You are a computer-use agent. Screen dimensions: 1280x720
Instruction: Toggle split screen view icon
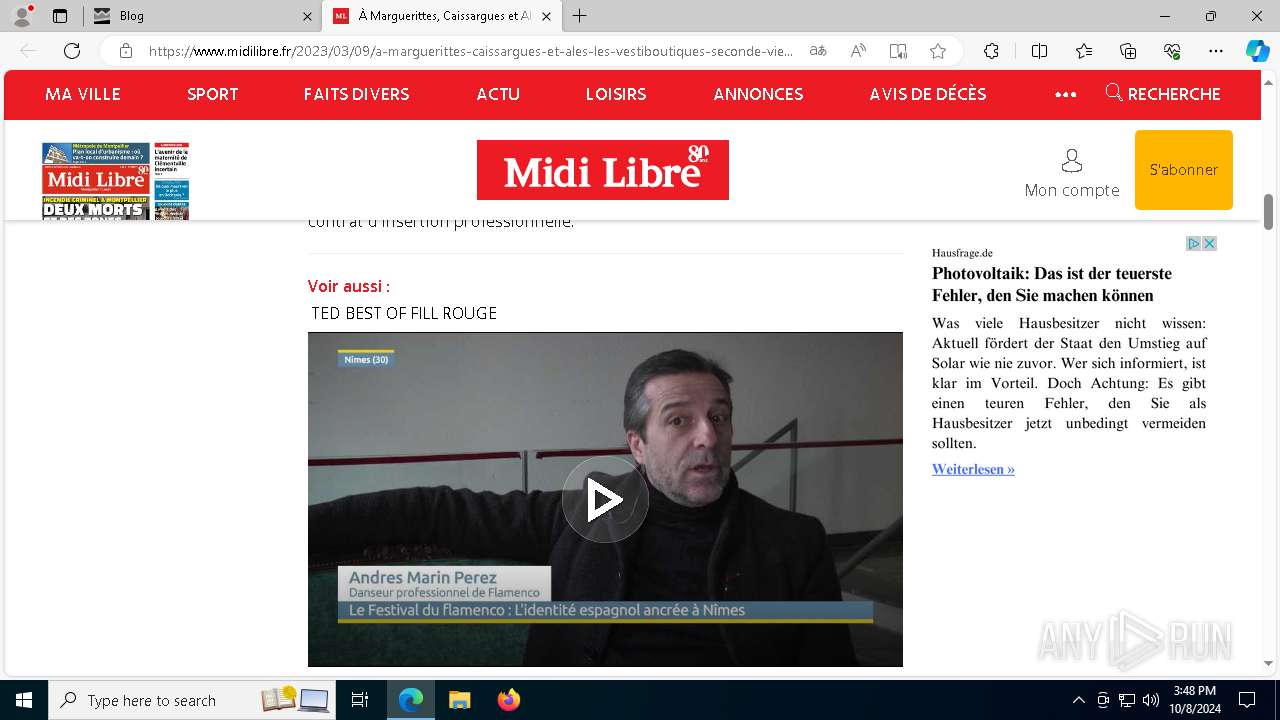tap(1039, 51)
